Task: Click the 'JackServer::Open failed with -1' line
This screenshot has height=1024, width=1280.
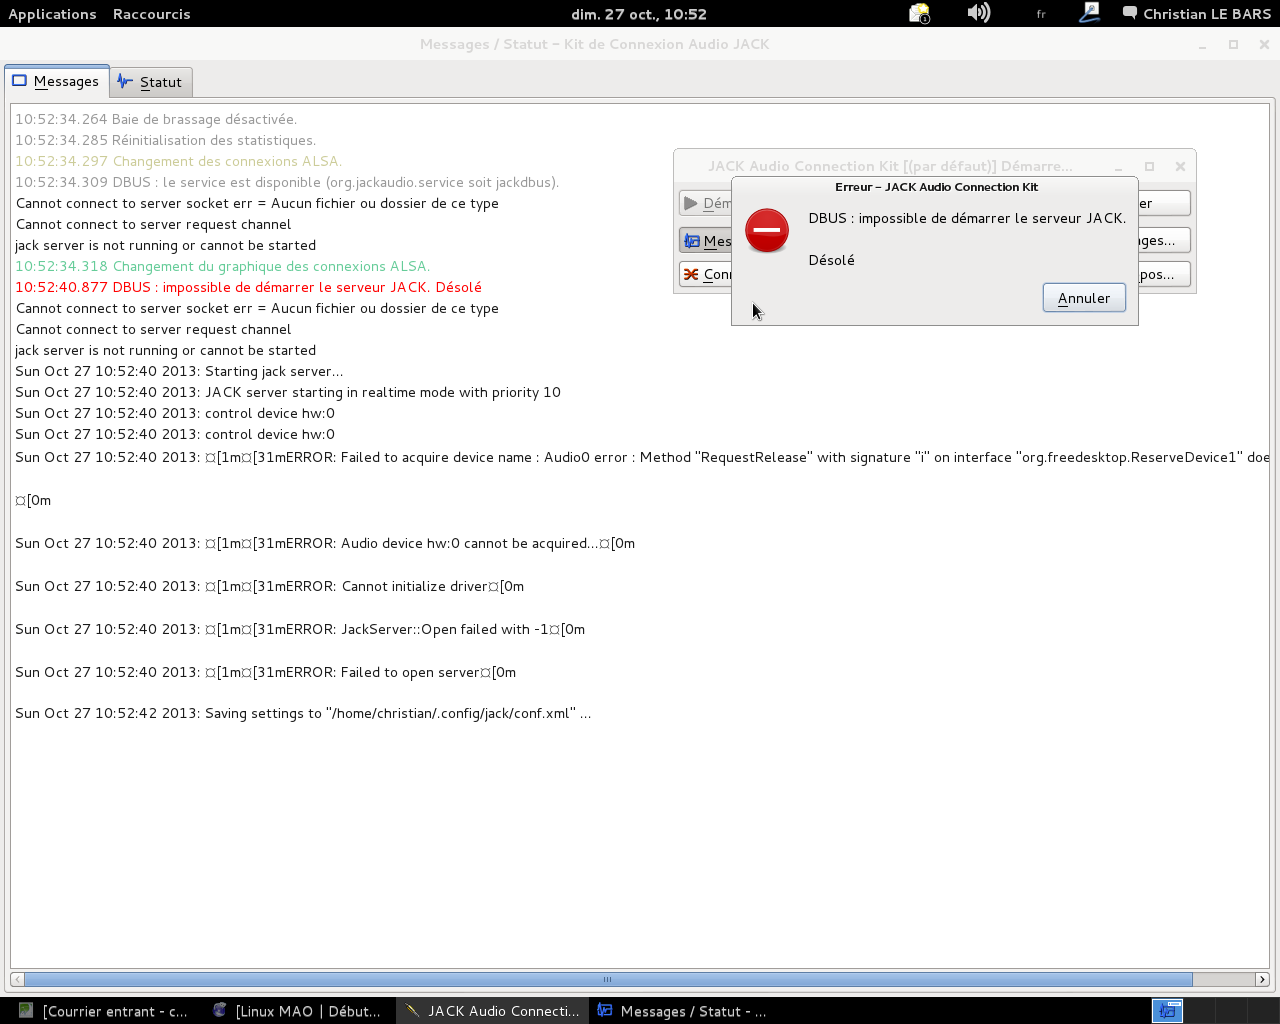Action: point(300,629)
